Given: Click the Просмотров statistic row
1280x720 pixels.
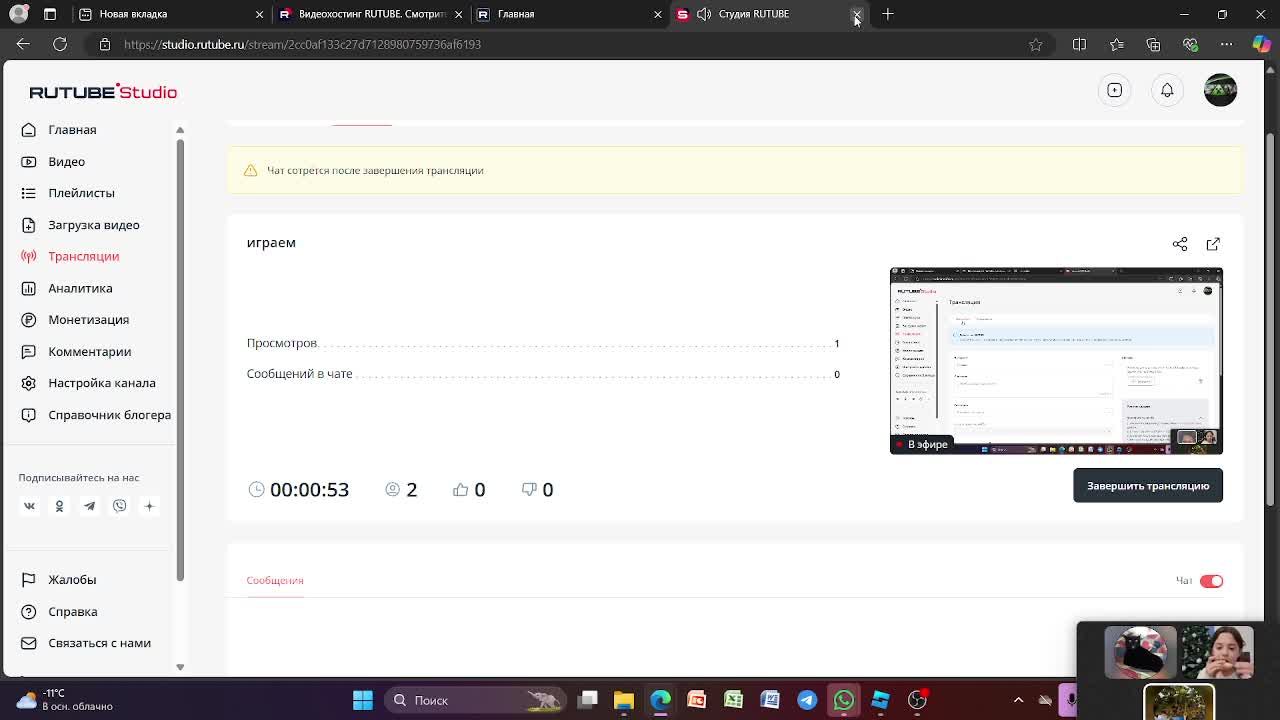Looking at the screenshot, I should click(543, 343).
